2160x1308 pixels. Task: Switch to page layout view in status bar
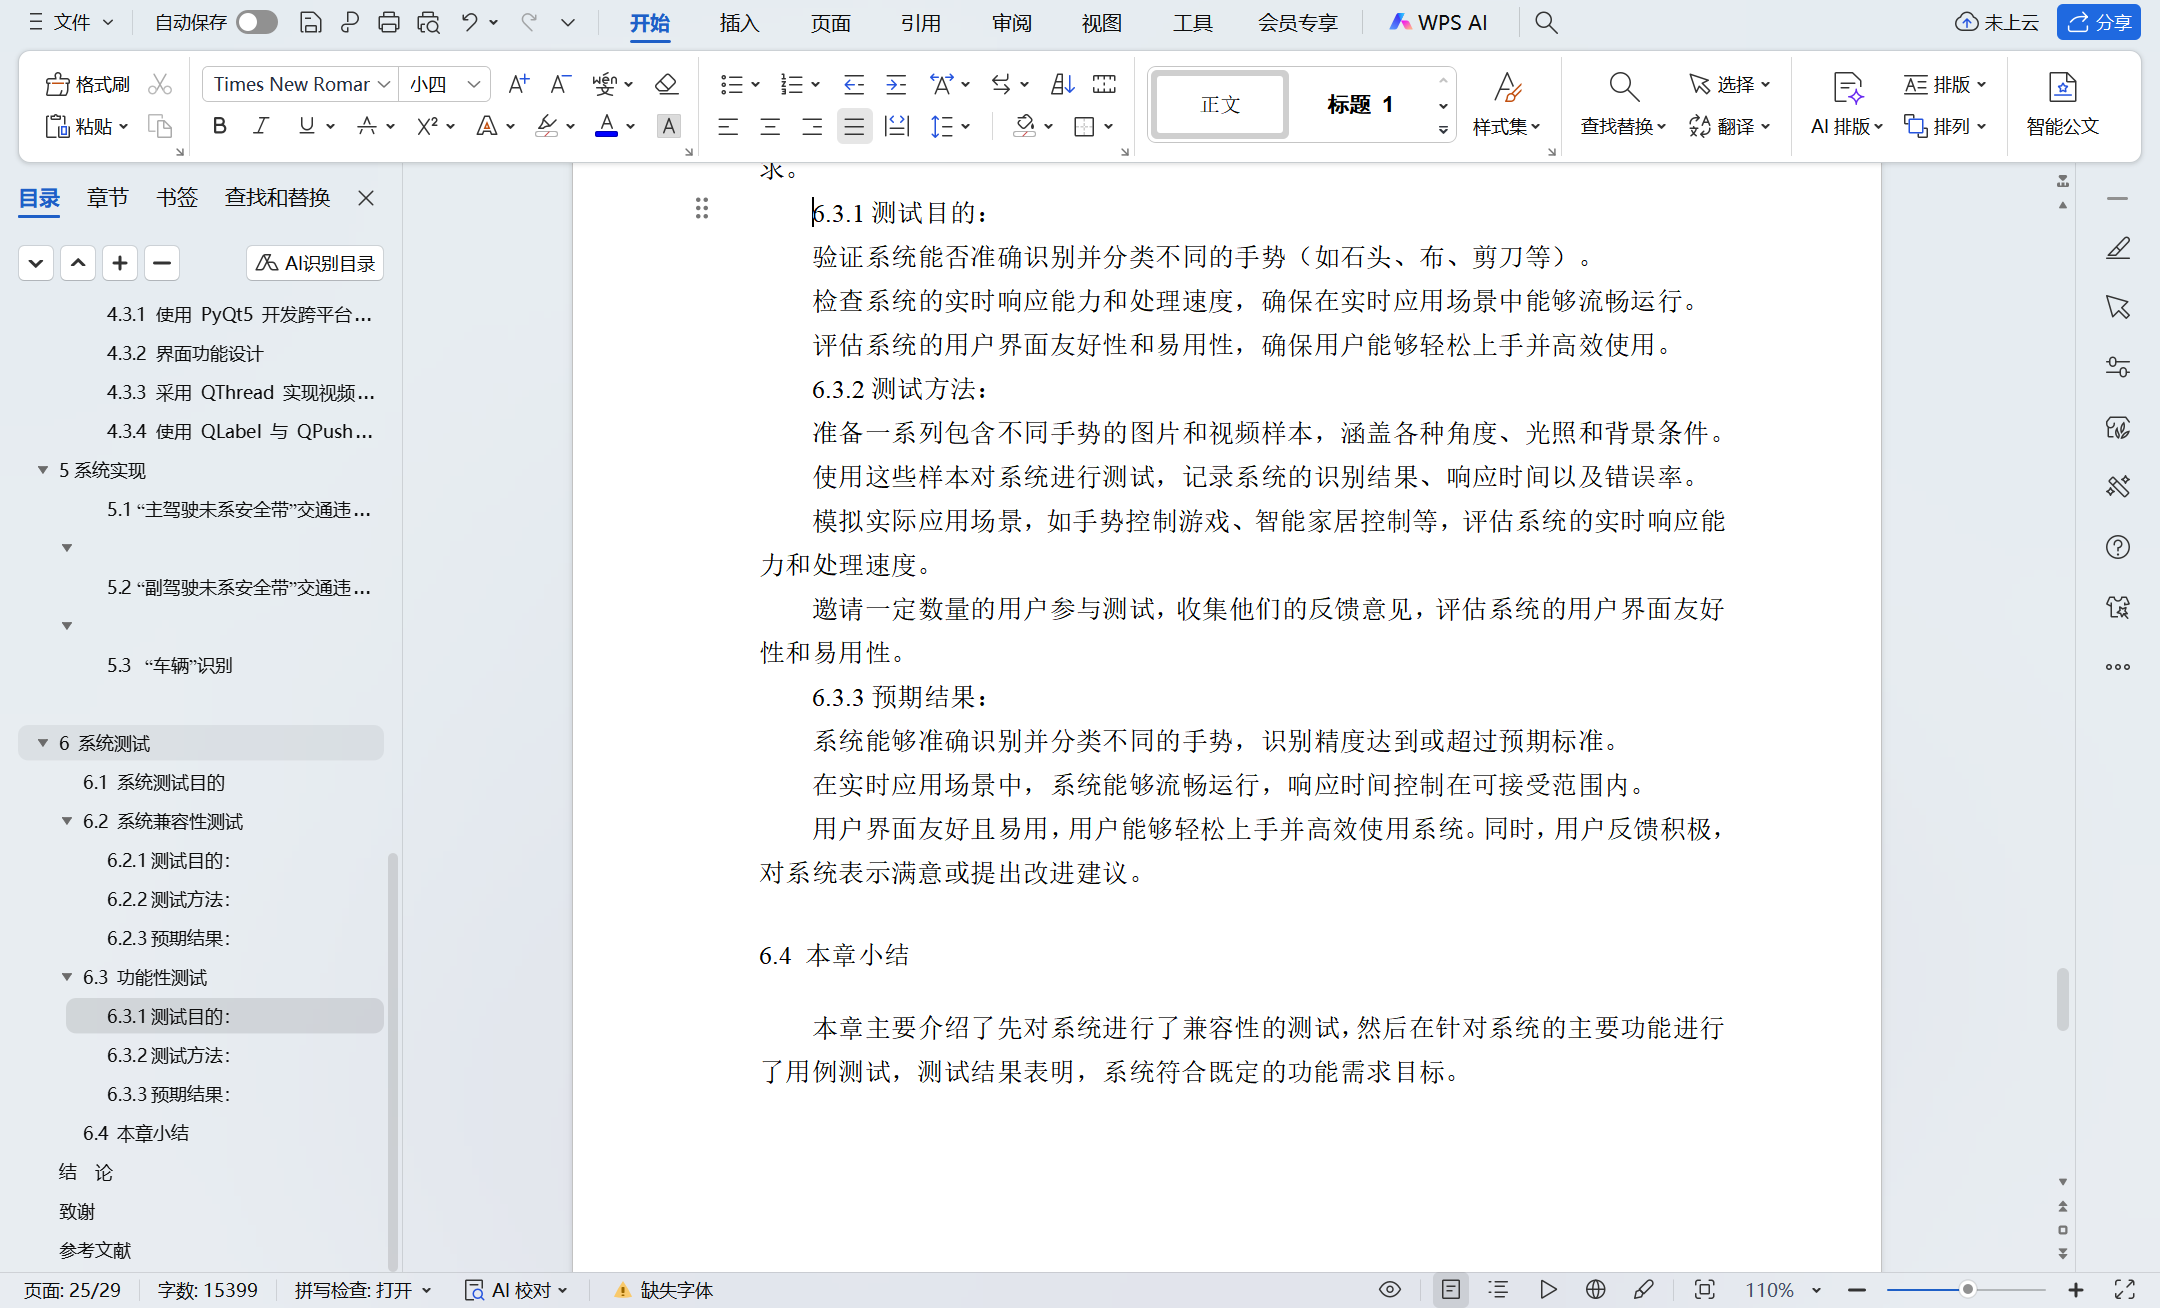tap(1451, 1290)
